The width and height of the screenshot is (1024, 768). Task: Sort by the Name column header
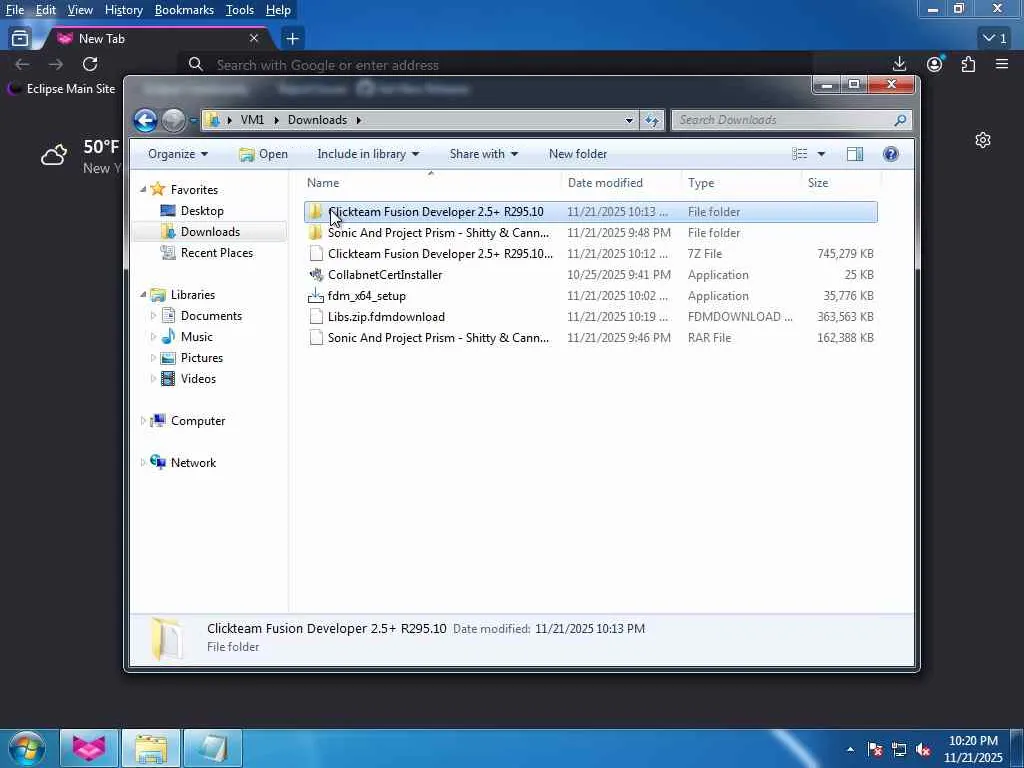(431, 183)
